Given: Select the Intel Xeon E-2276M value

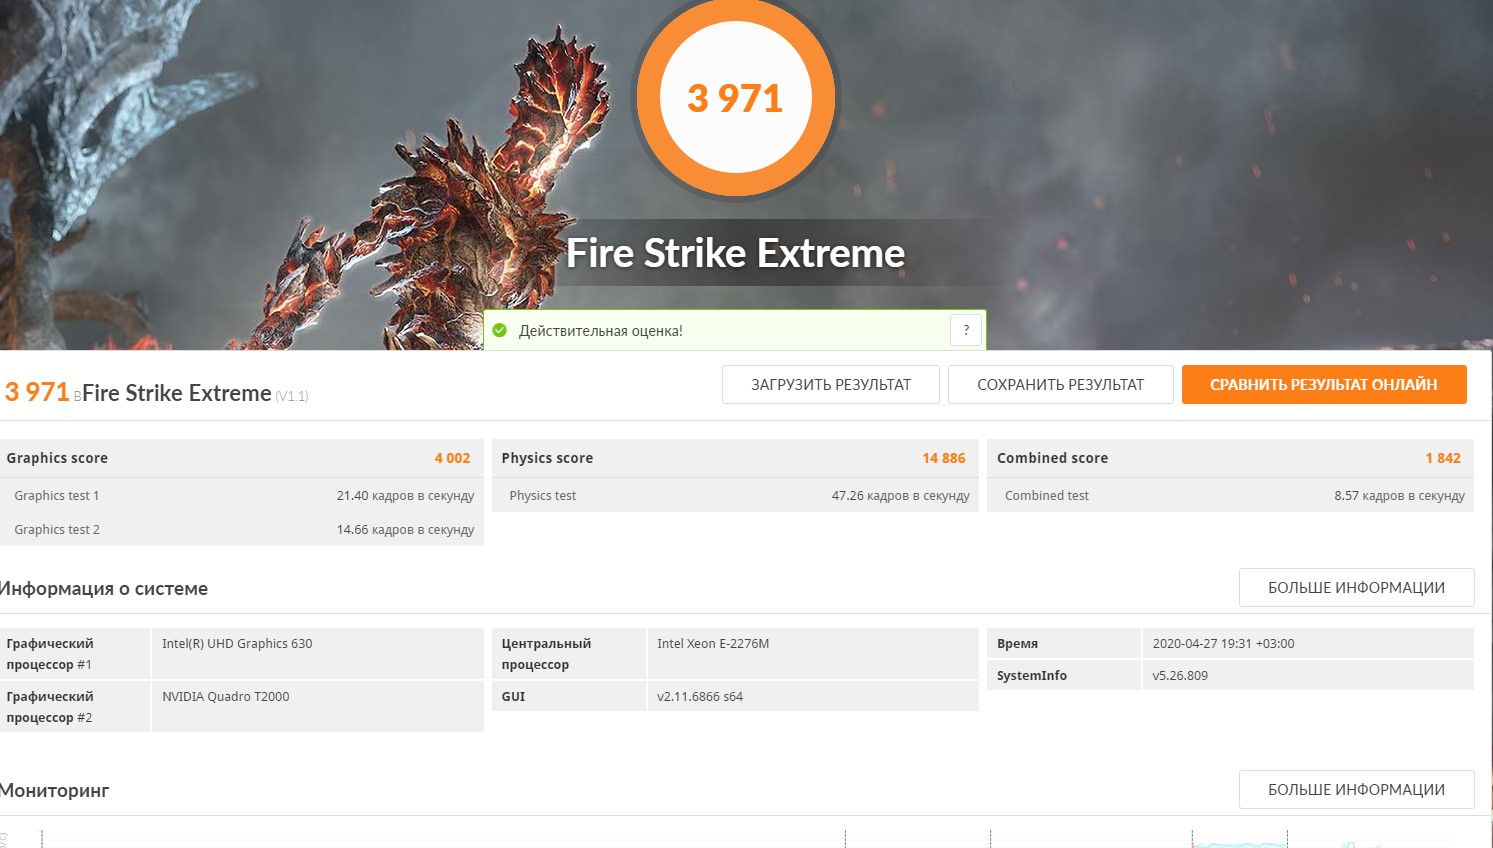Looking at the screenshot, I should 713,644.
